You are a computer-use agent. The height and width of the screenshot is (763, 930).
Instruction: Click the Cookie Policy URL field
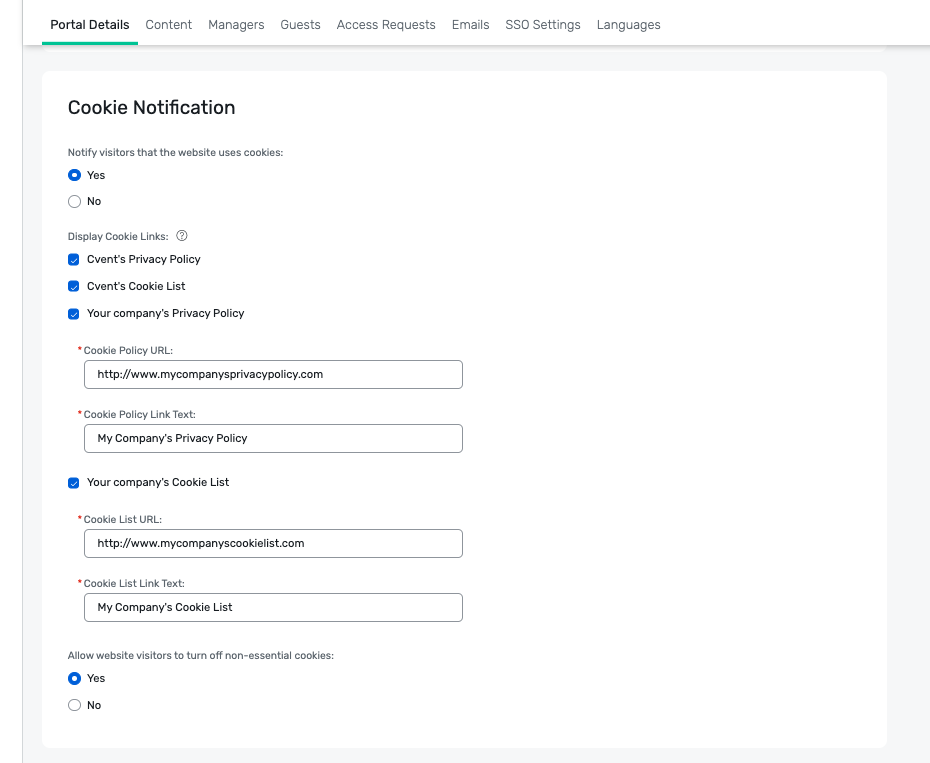coord(273,374)
